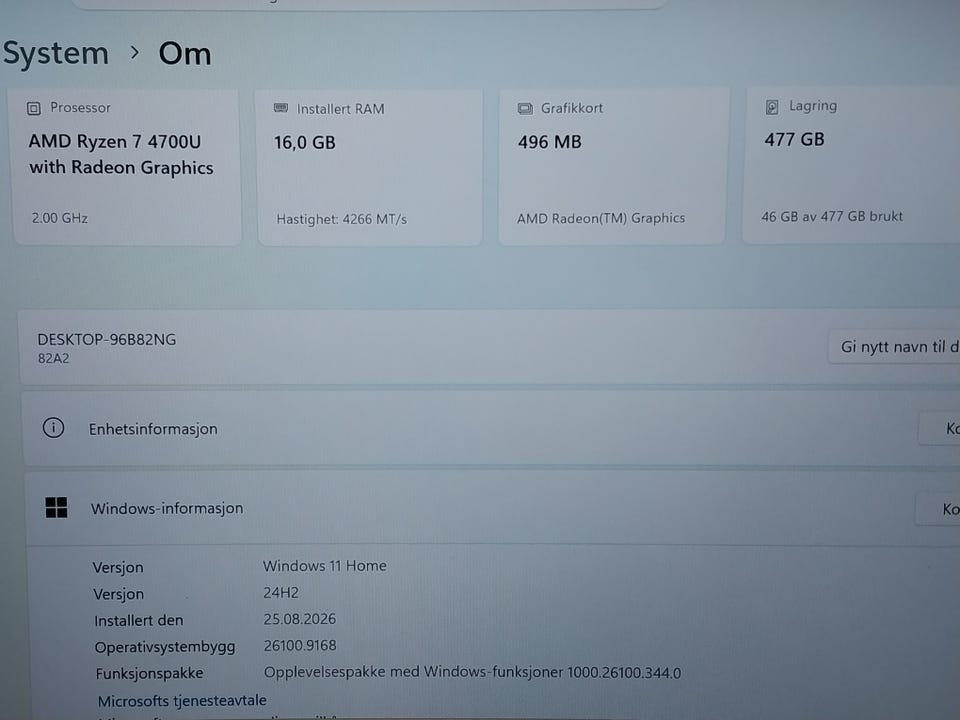Select the 16,0 GB RAM value
Screen dimensions: 960x720
[x=305, y=143]
